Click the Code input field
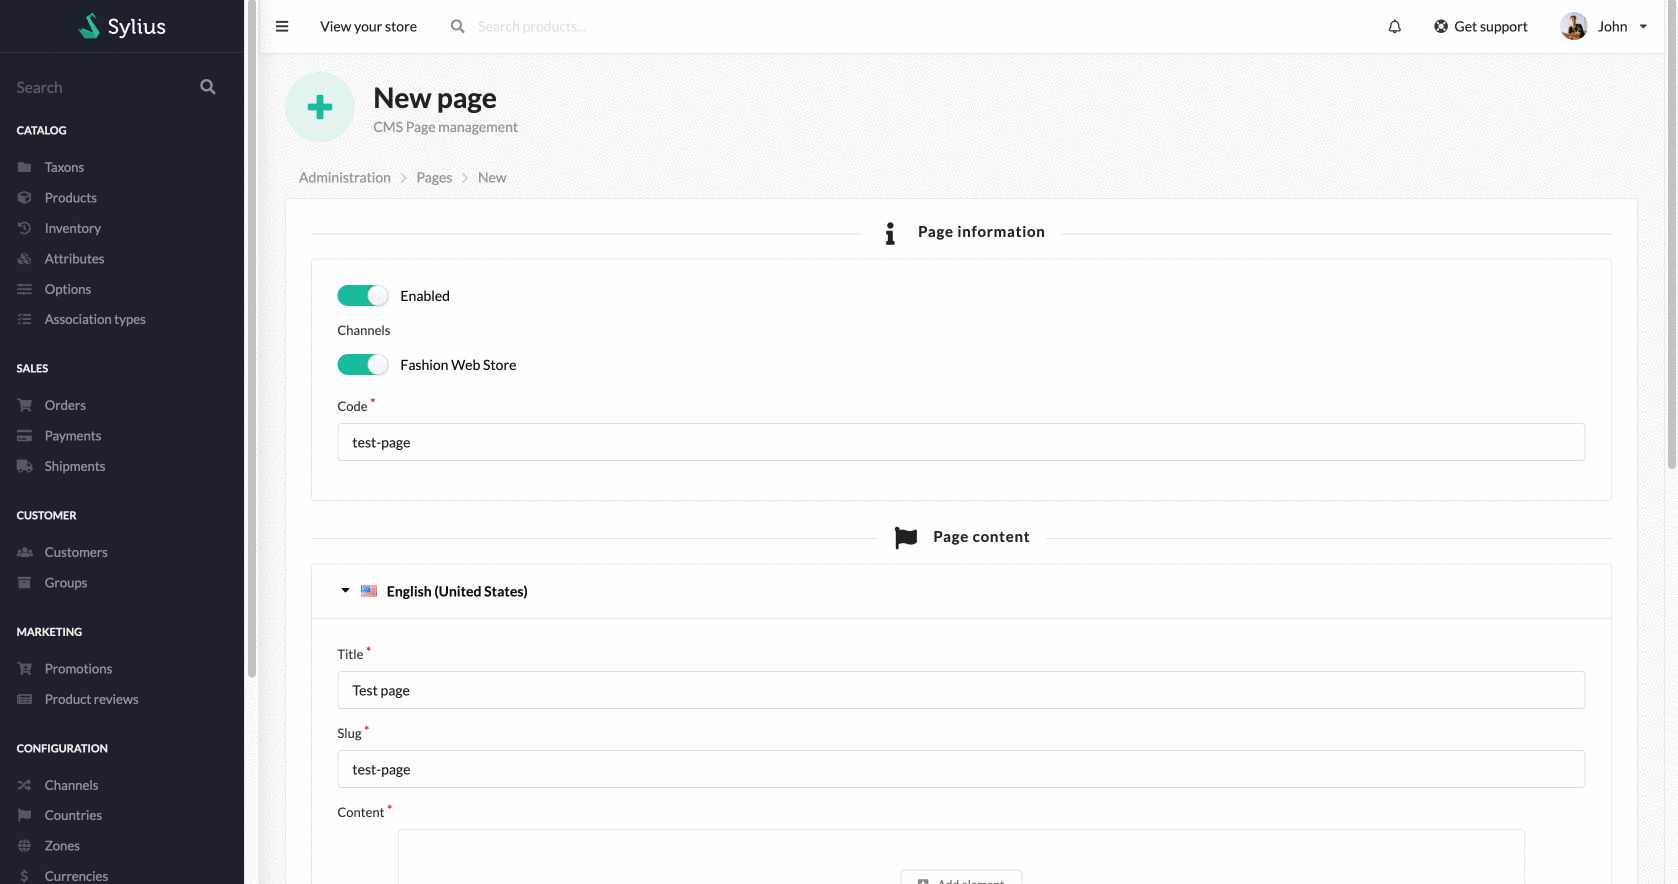Viewport: 1678px width, 884px height. [x=961, y=442]
